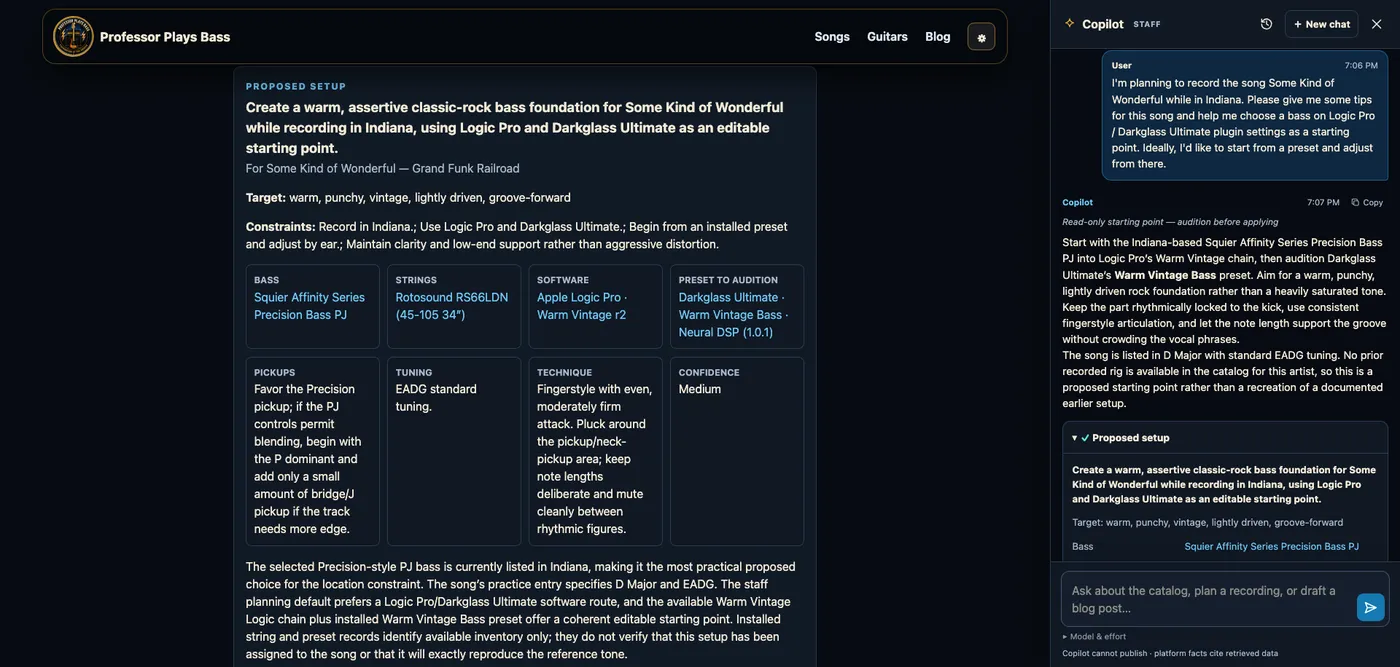Click the 'Copilot' sender label above reply
1400x667 pixels.
1077,202
